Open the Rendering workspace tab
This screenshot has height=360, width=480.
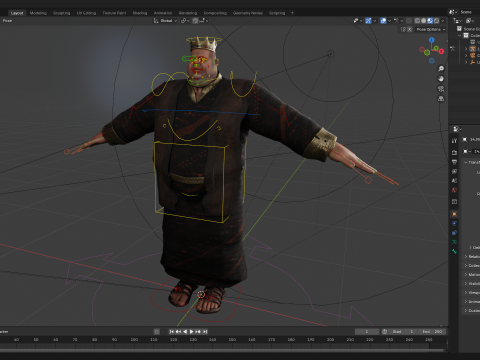tap(188, 13)
